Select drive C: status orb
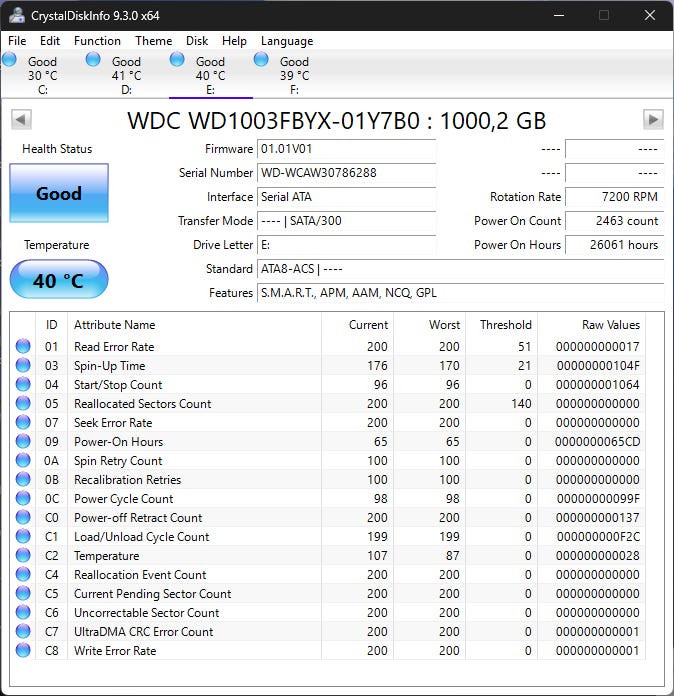This screenshot has height=696, width=674. tap(10, 60)
